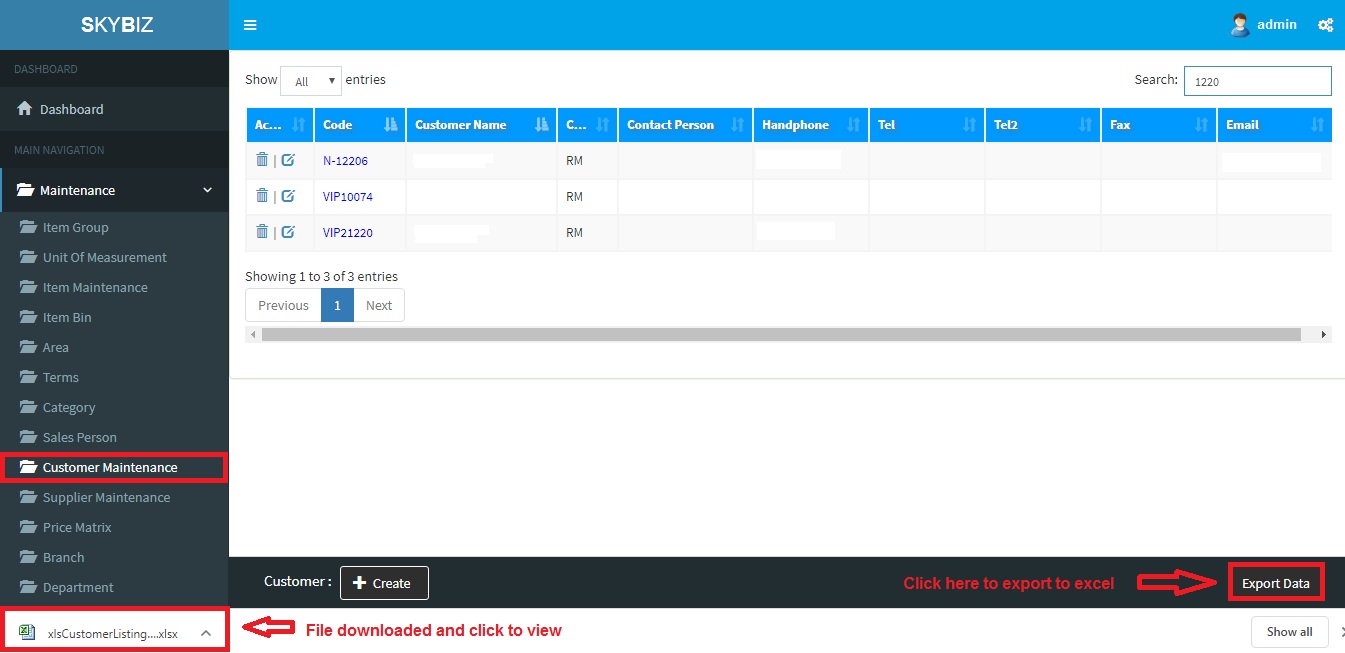Focus the Search input field
Image resolution: width=1345 pixels, height=653 pixels.
pos(1257,81)
